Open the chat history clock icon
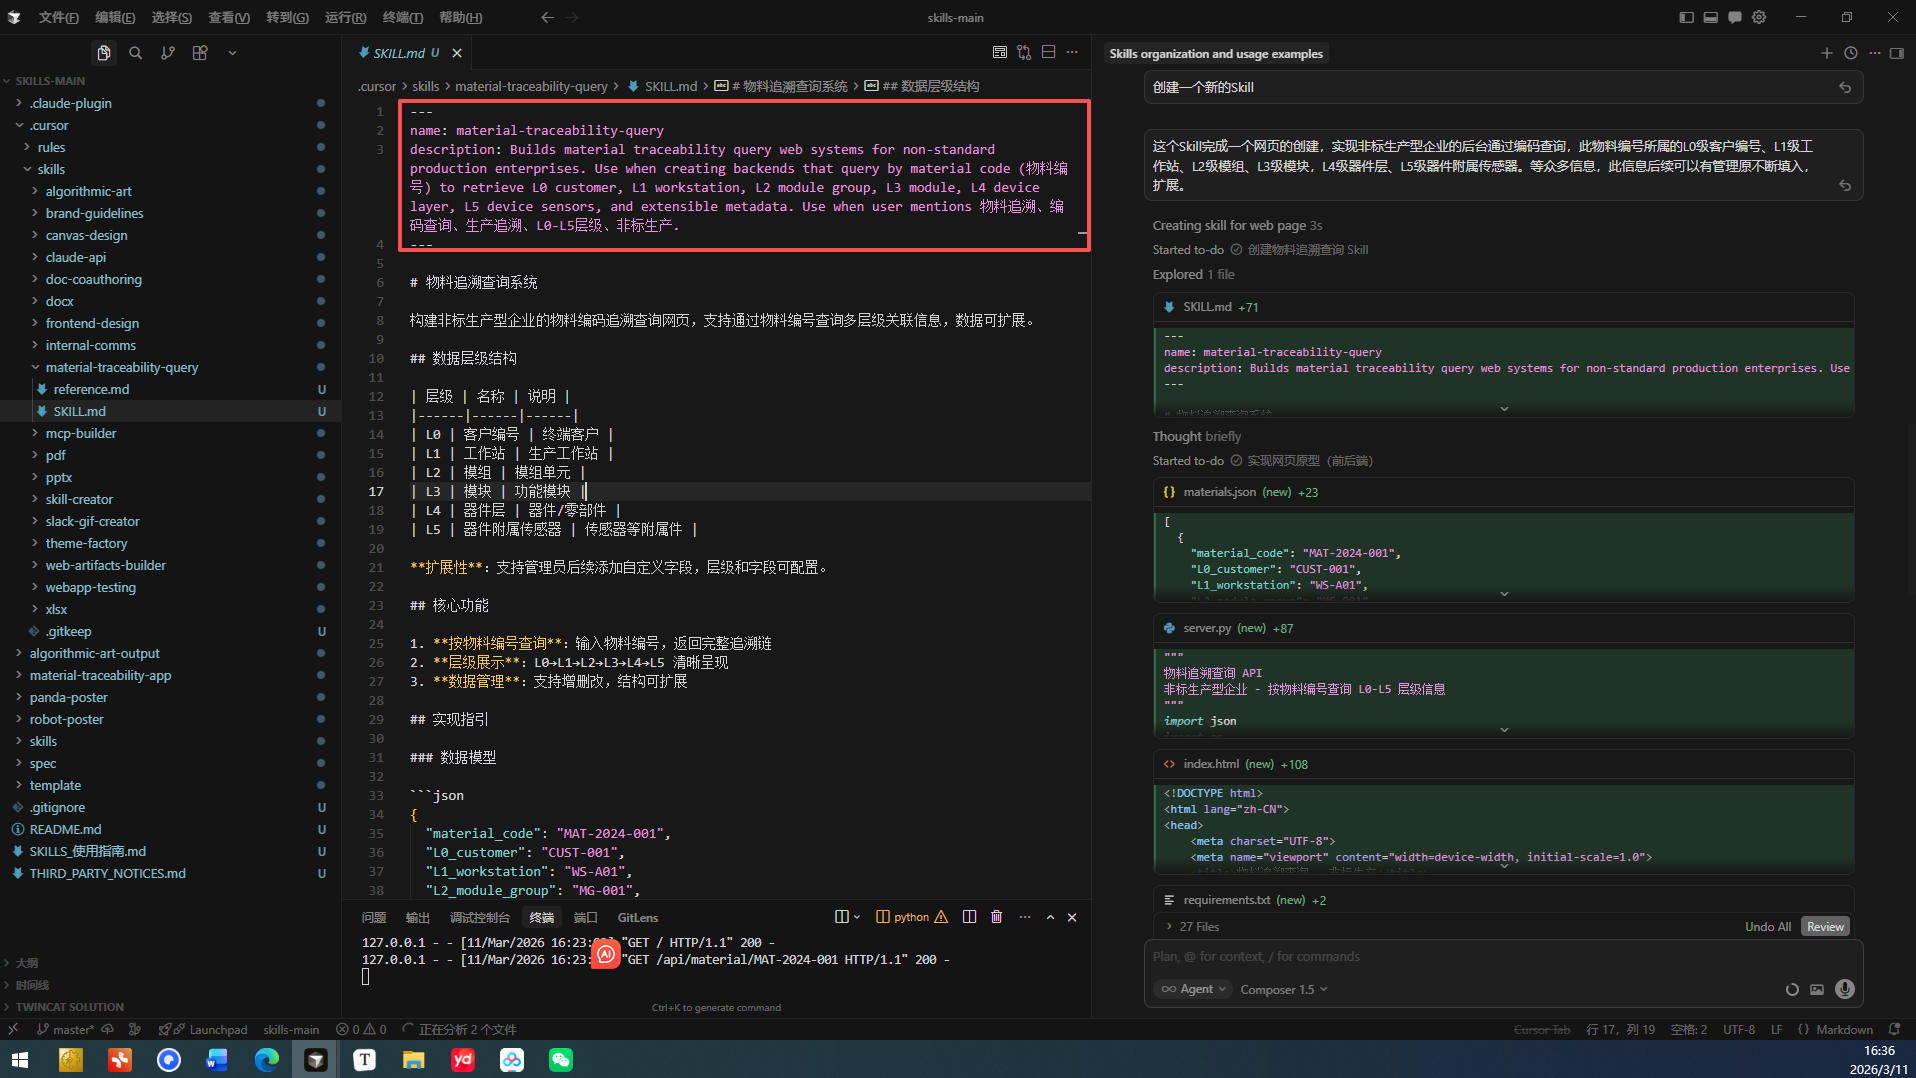Screen dimensions: 1916x1078 pyautogui.click(x=1850, y=53)
